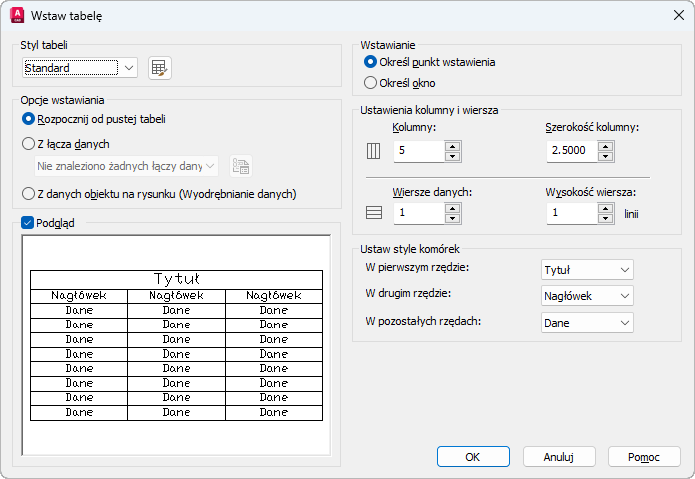Click the Pomoc help button
Image resolution: width=695 pixels, height=479 pixels.
tap(644, 456)
